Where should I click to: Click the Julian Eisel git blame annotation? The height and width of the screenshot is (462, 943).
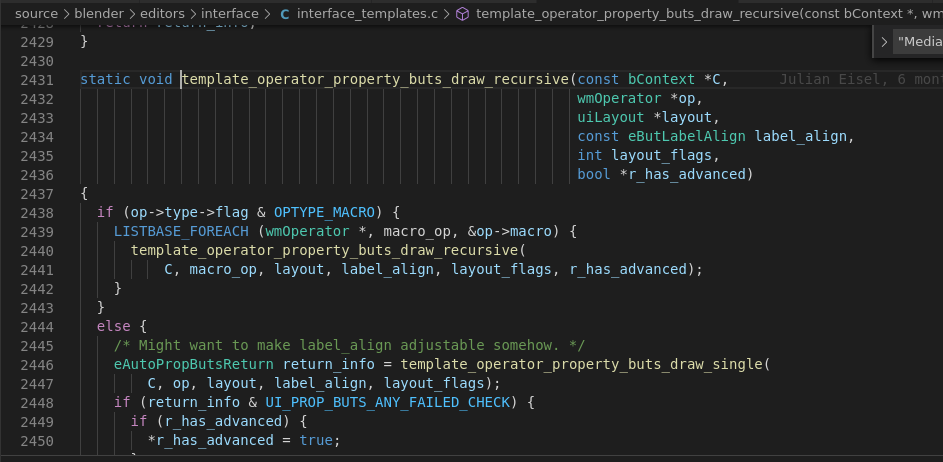(x=861, y=79)
